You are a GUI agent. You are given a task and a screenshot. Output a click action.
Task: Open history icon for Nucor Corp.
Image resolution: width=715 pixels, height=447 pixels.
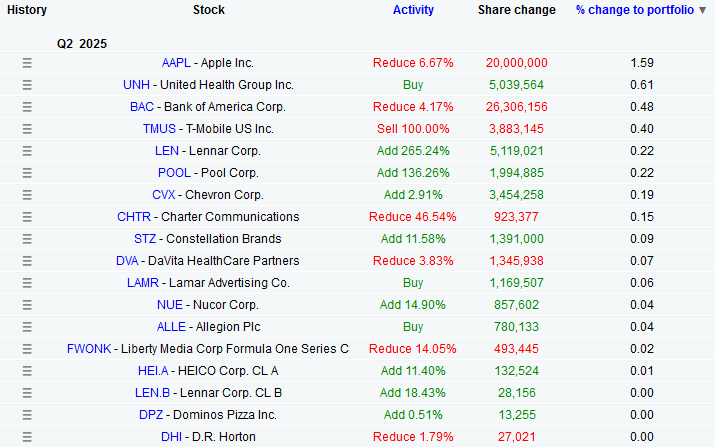pos(27,305)
